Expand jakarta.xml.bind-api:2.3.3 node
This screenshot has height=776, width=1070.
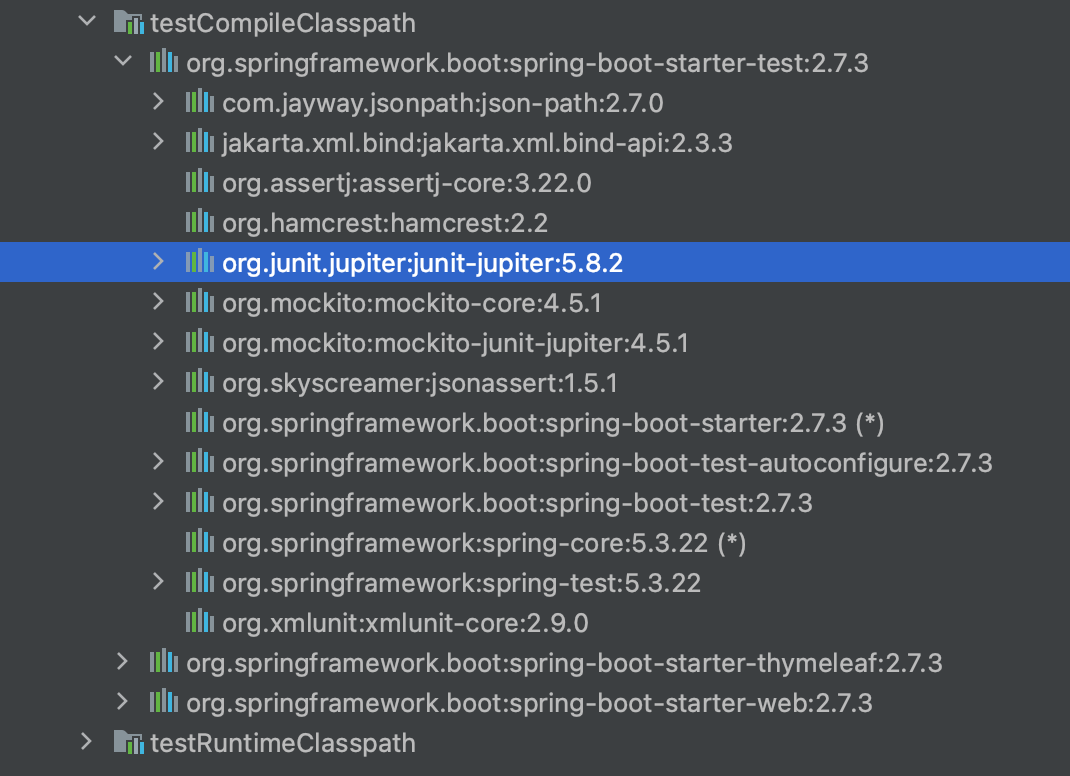pos(158,142)
